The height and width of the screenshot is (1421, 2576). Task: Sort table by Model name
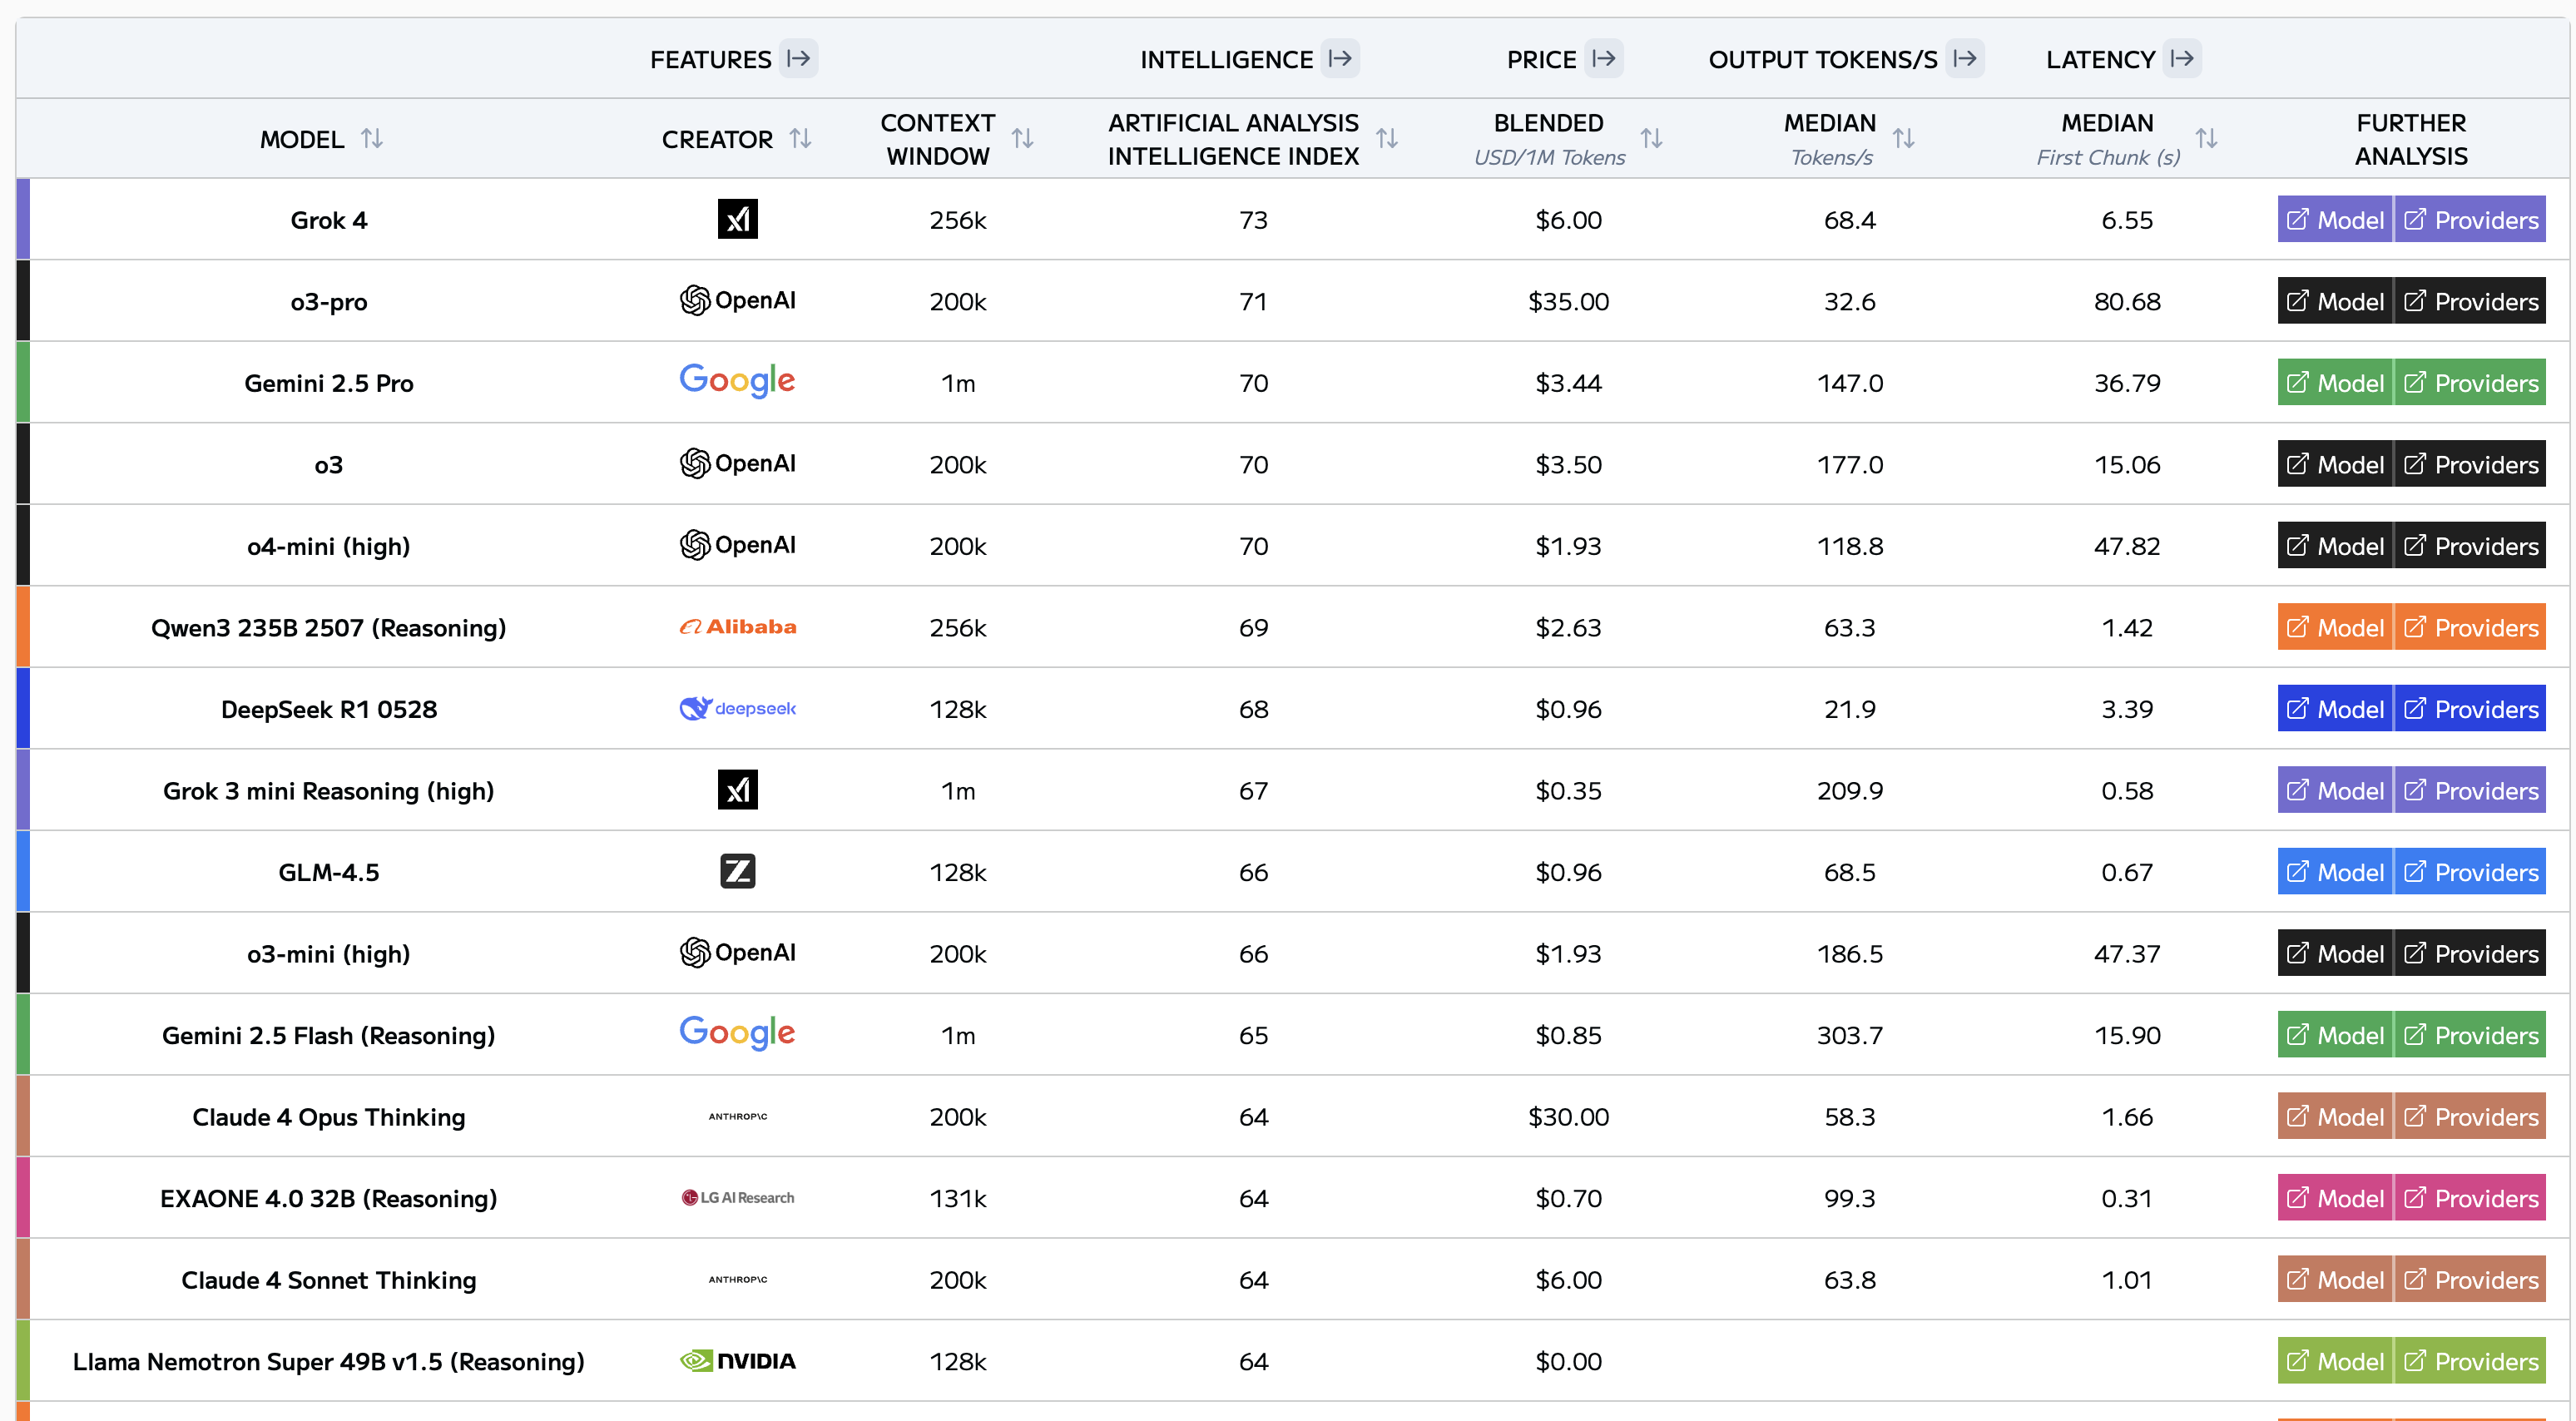coord(372,138)
